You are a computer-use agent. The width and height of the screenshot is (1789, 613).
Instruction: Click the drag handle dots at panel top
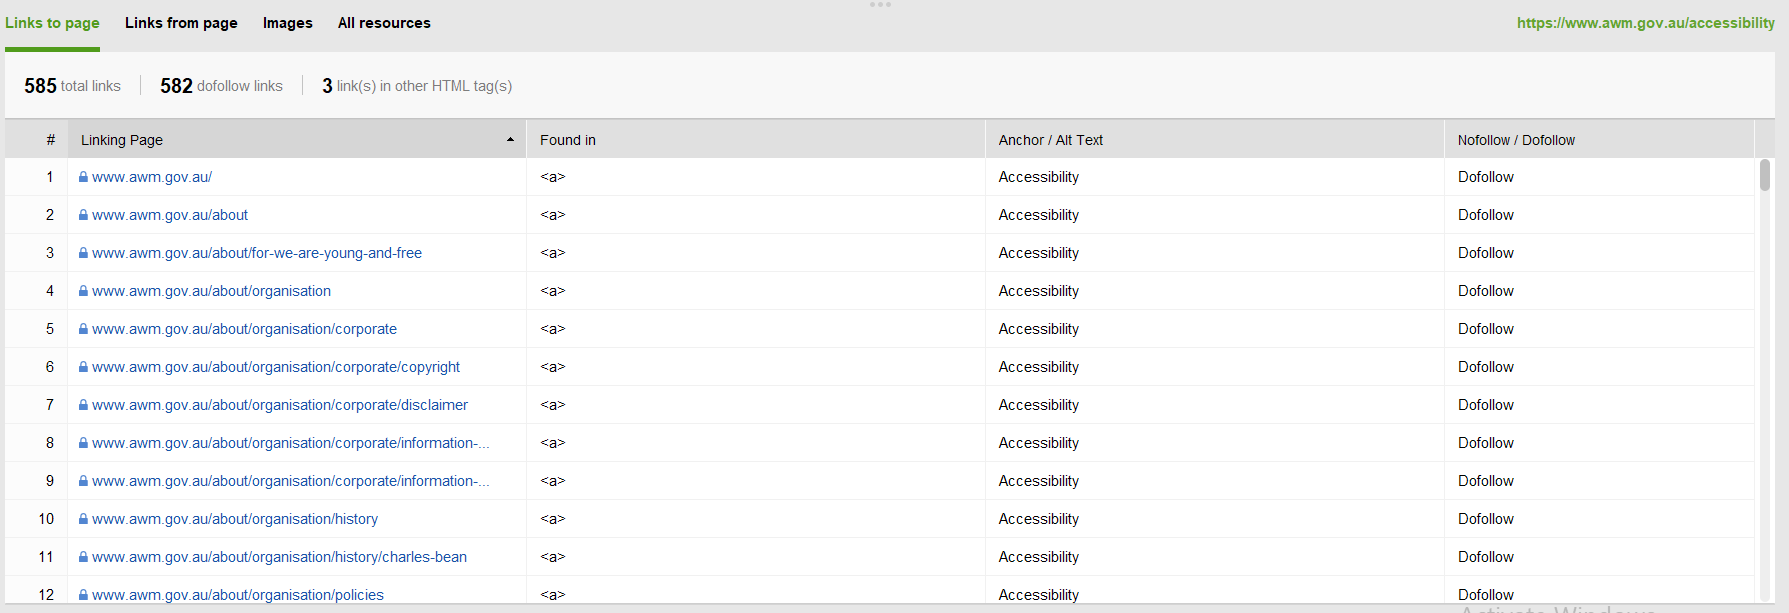point(880,5)
